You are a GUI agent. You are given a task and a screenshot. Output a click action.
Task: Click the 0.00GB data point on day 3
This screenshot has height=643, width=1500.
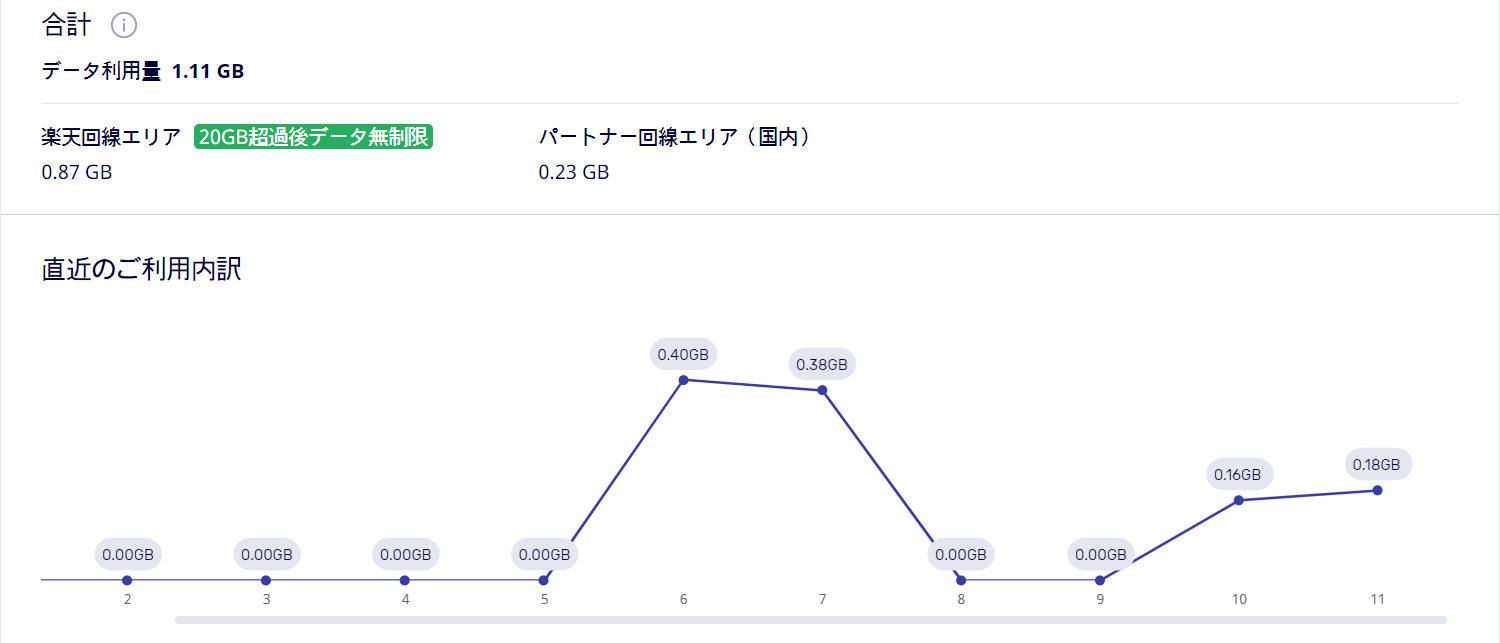pos(266,580)
